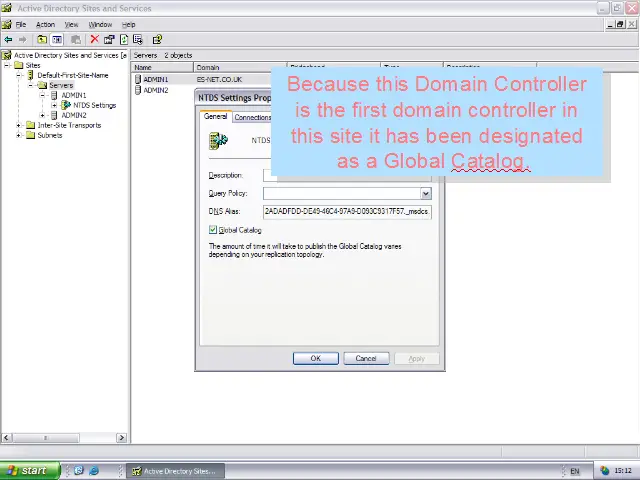Click the Active Directory root node icon
640x480 pixels.
tap(7, 55)
